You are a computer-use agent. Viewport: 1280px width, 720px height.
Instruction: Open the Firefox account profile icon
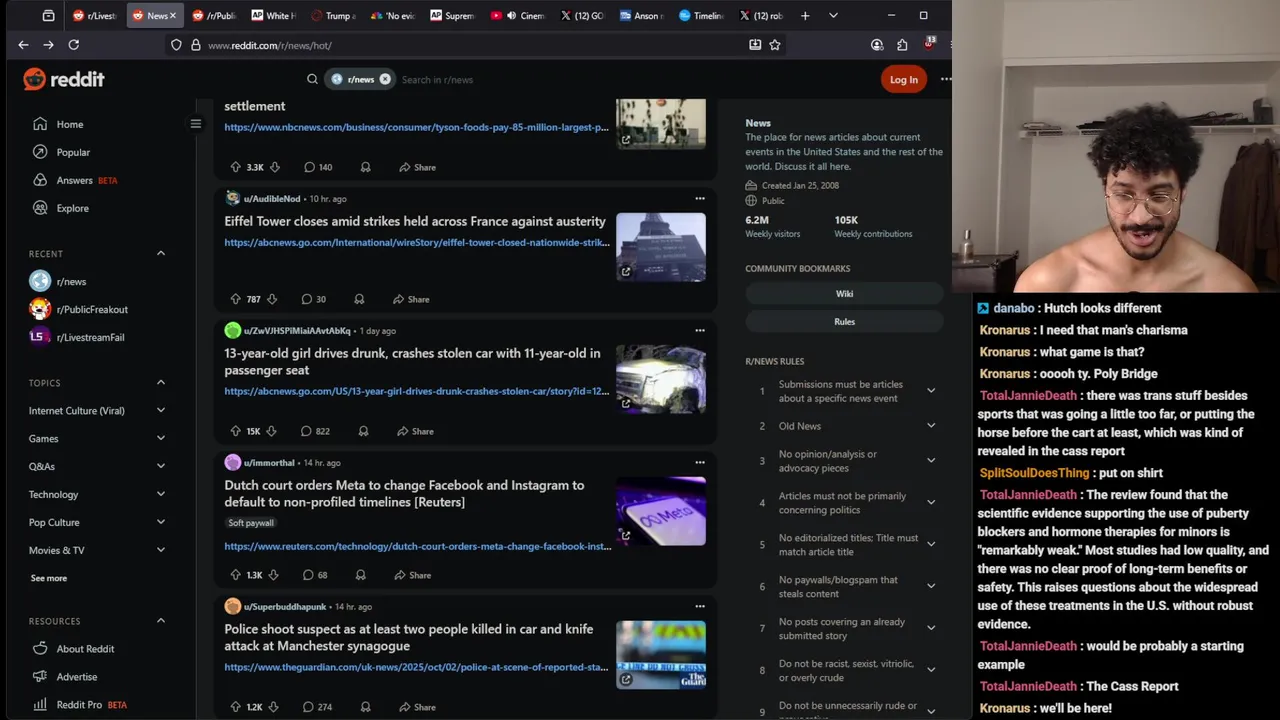pyautogui.click(x=877, y=45)
